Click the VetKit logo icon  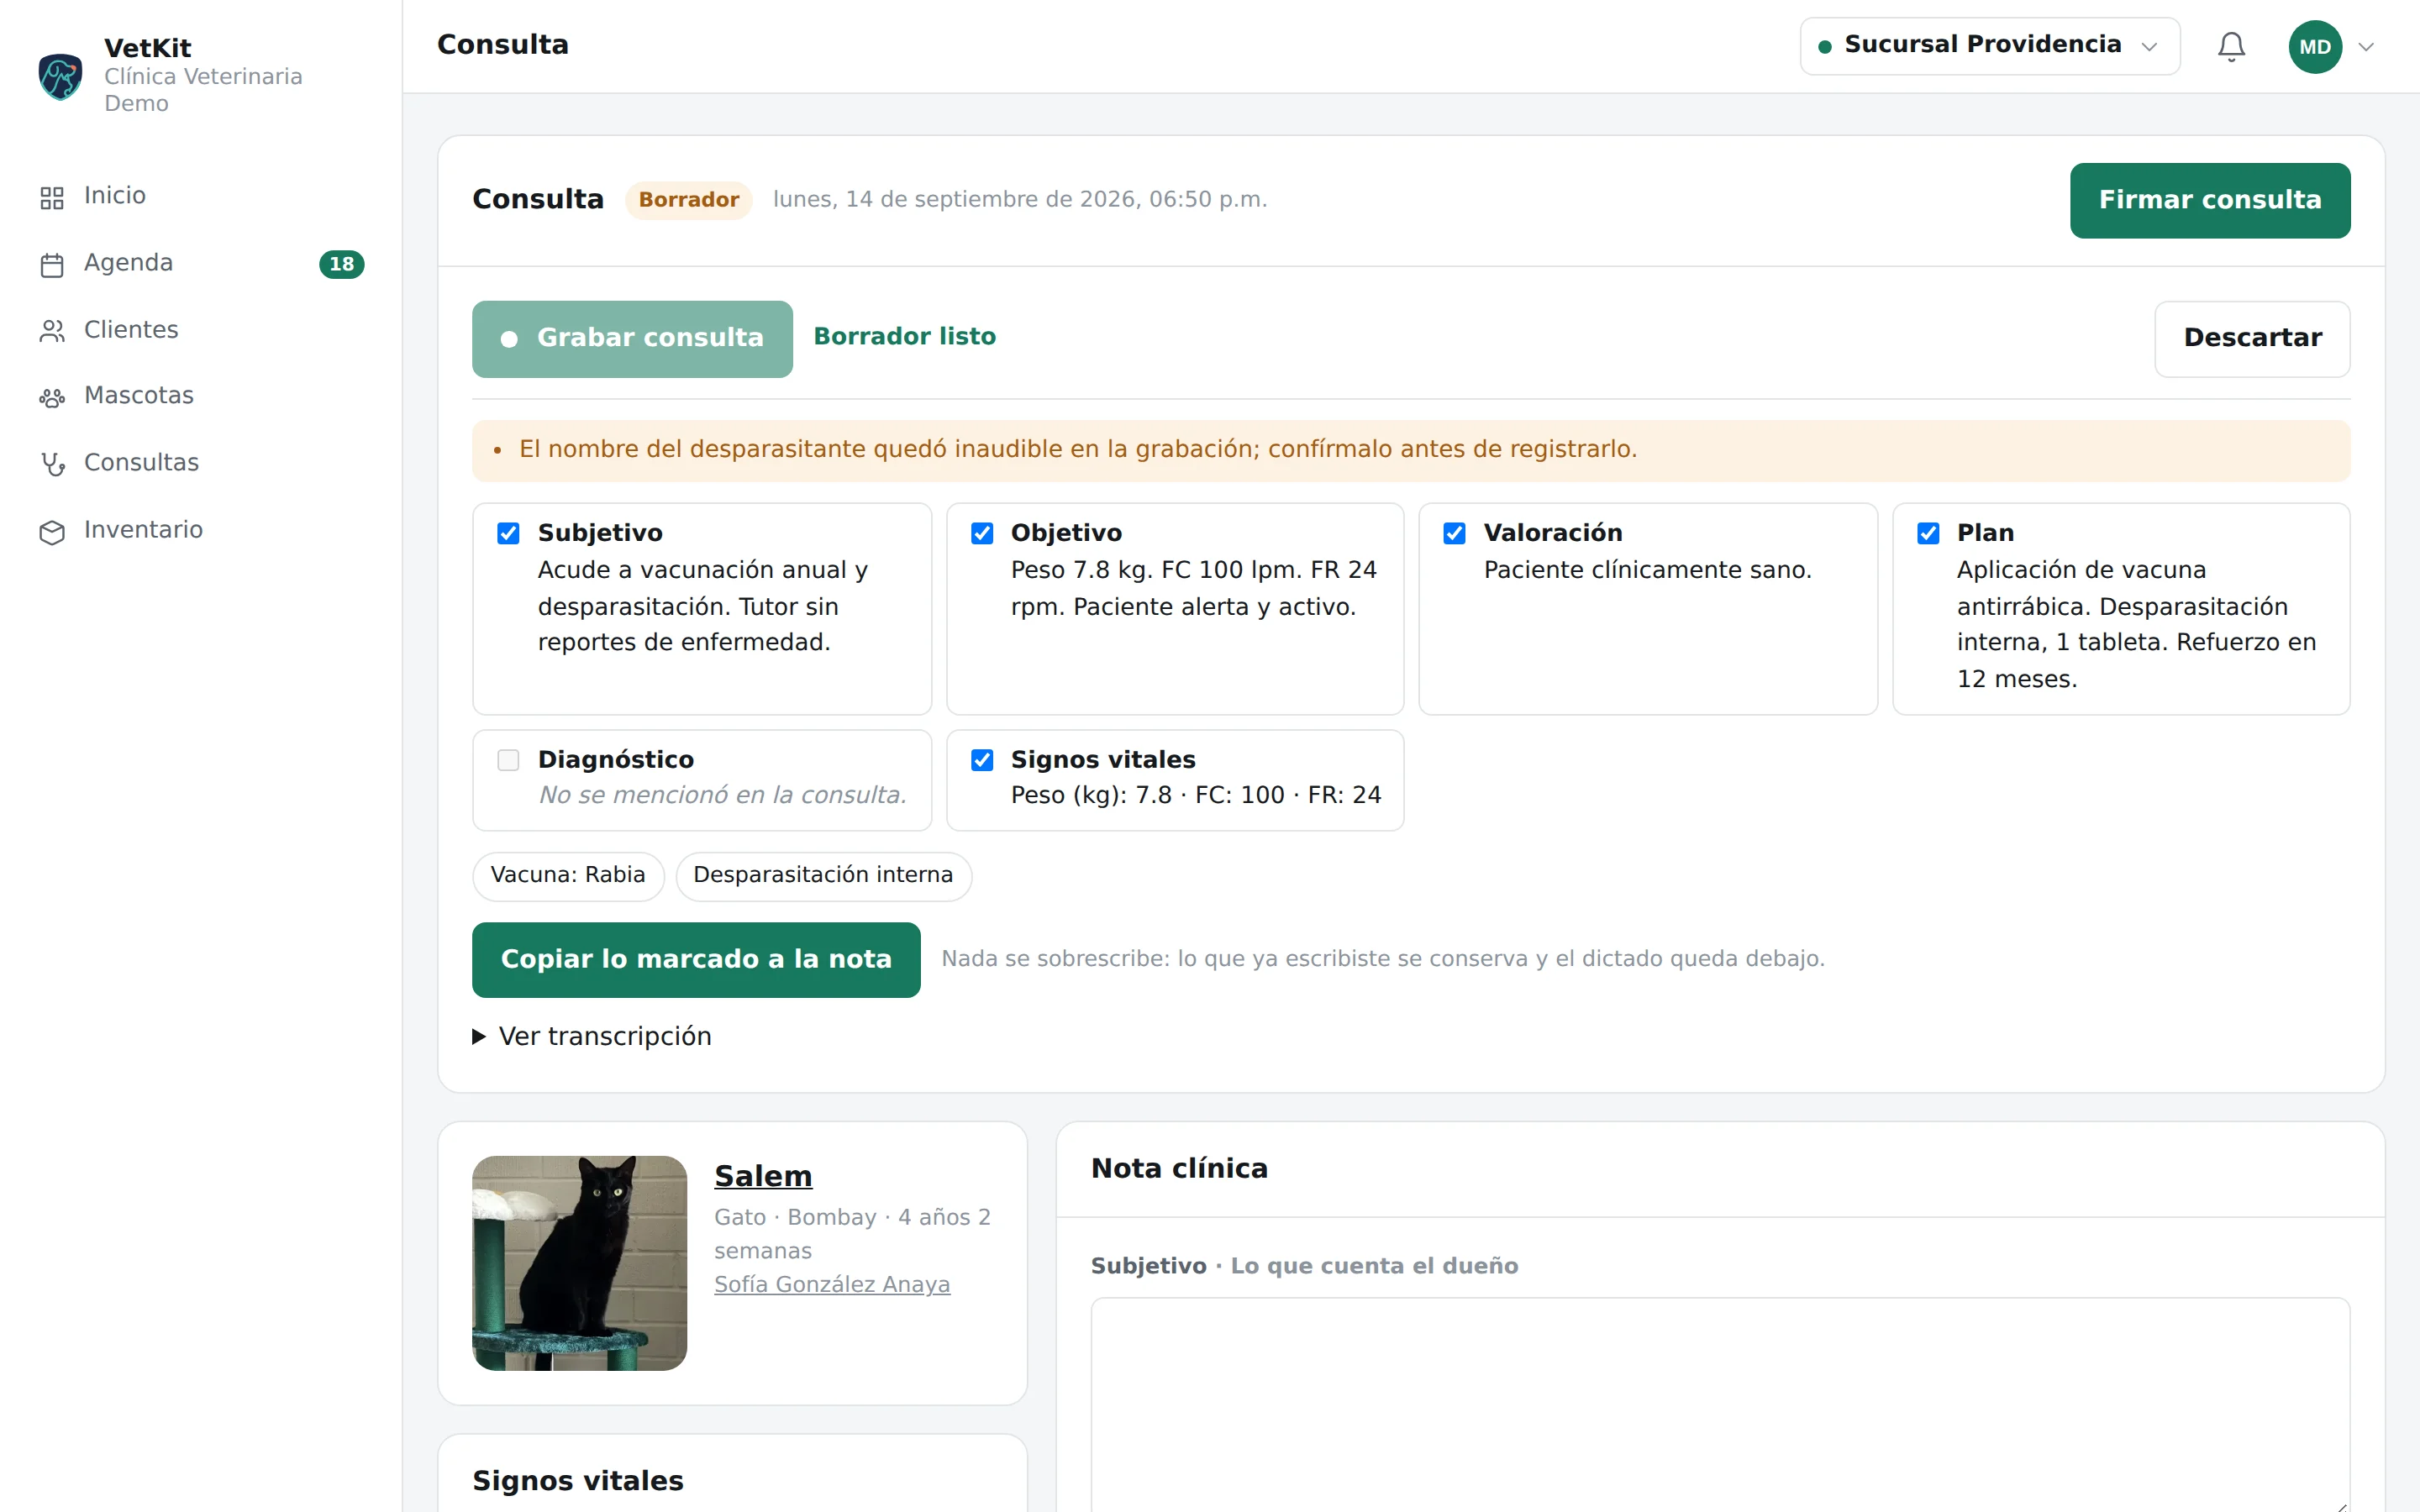(x=60, y=76)
